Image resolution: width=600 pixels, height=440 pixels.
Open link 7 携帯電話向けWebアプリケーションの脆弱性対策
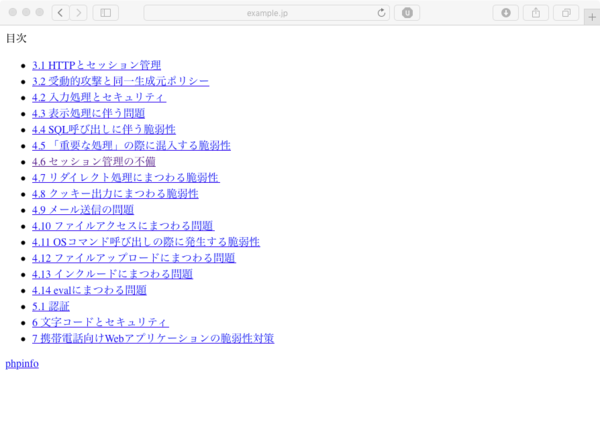coord(153,339)
